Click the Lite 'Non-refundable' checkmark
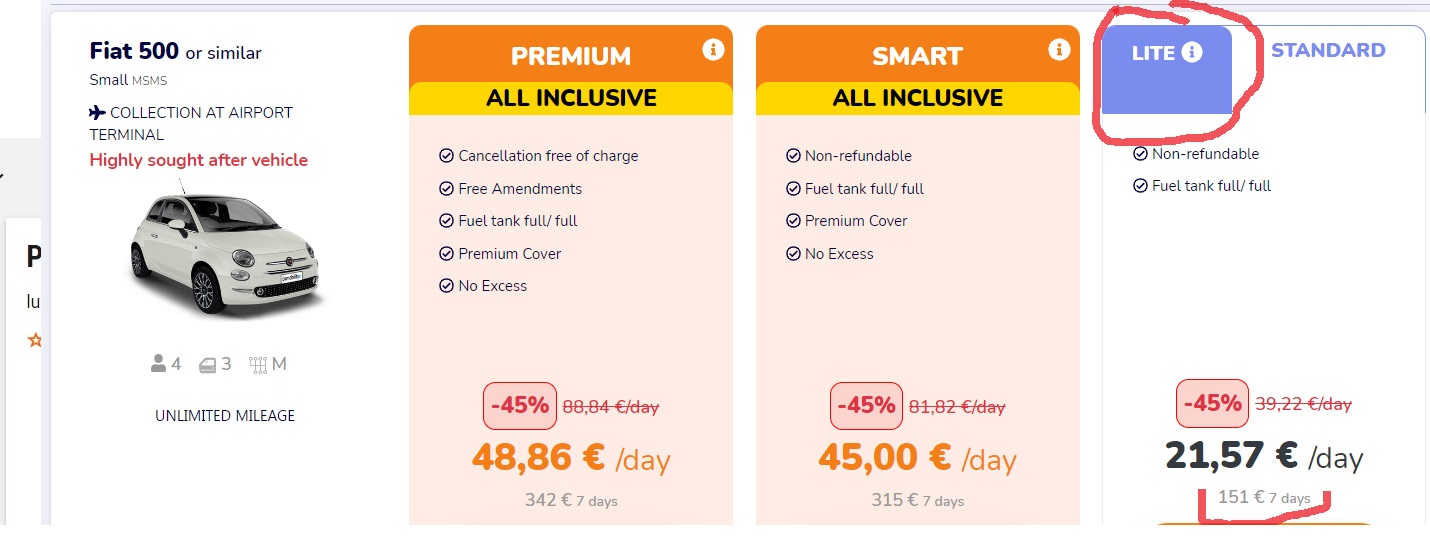This screenshot has height=555, width=1430. point(1140,154)
